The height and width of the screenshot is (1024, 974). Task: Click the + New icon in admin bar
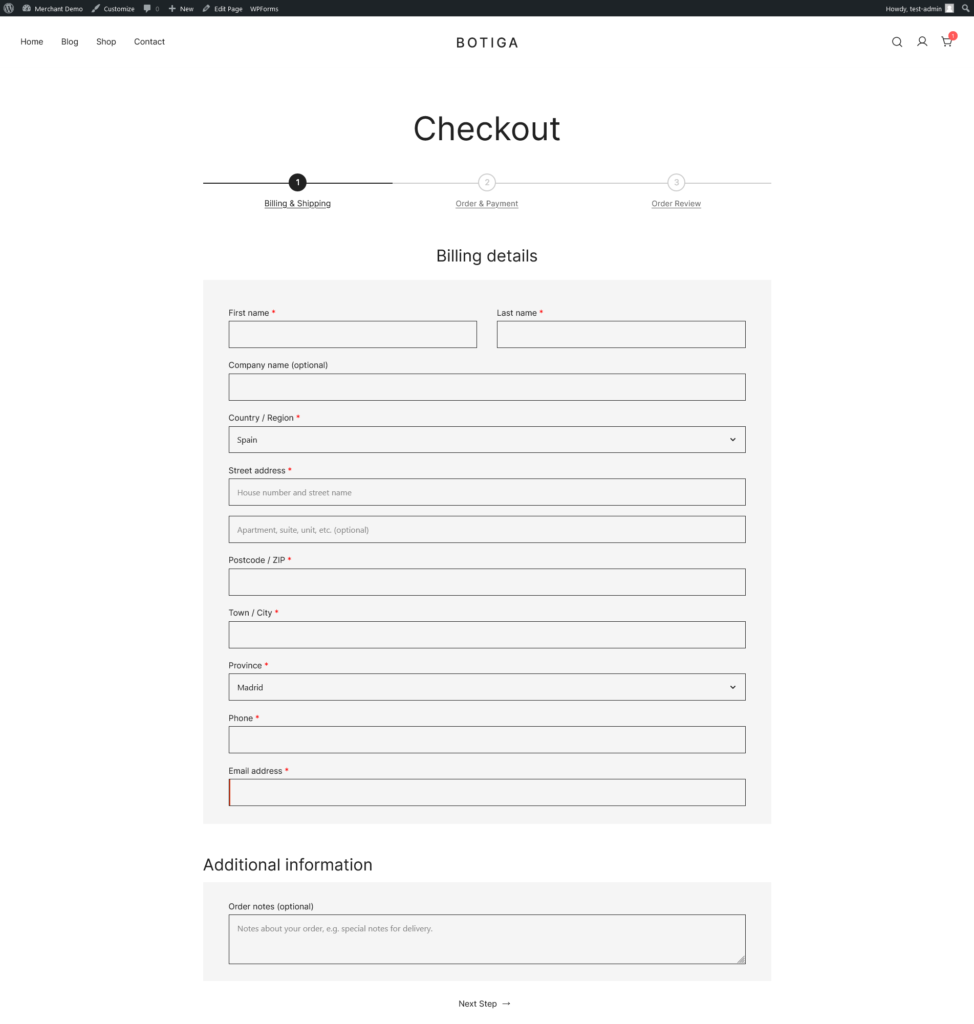pos(170,8)
